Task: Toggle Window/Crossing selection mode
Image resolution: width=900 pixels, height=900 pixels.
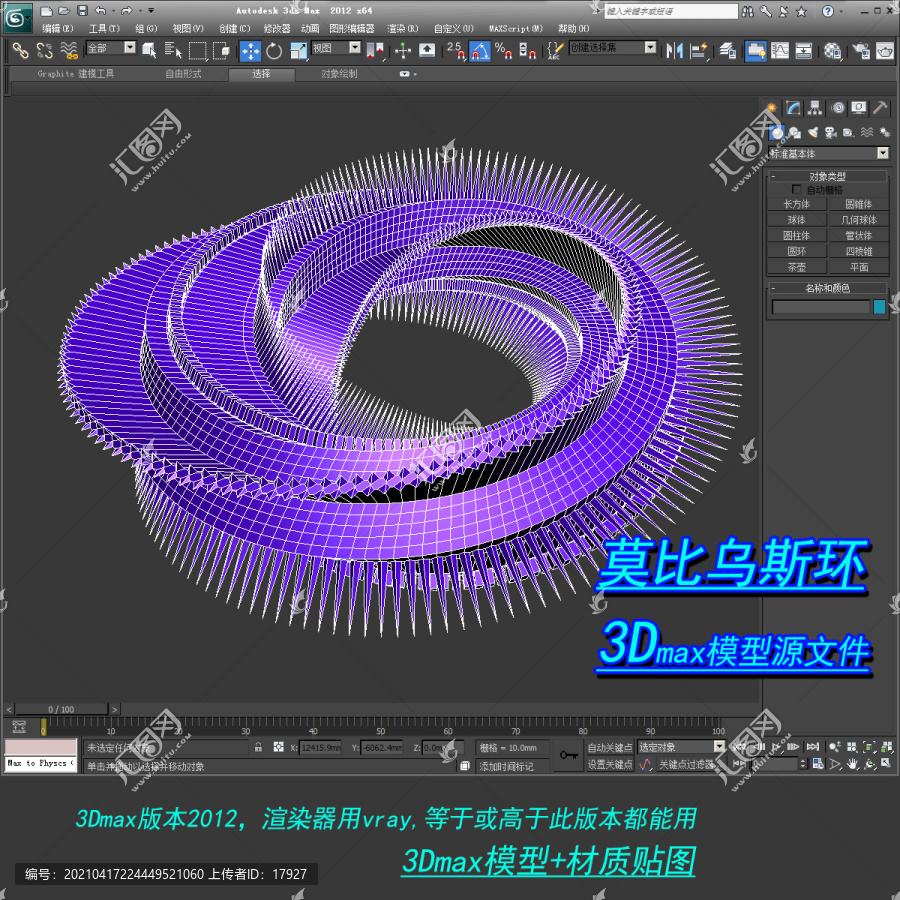Action: (222, 51)
